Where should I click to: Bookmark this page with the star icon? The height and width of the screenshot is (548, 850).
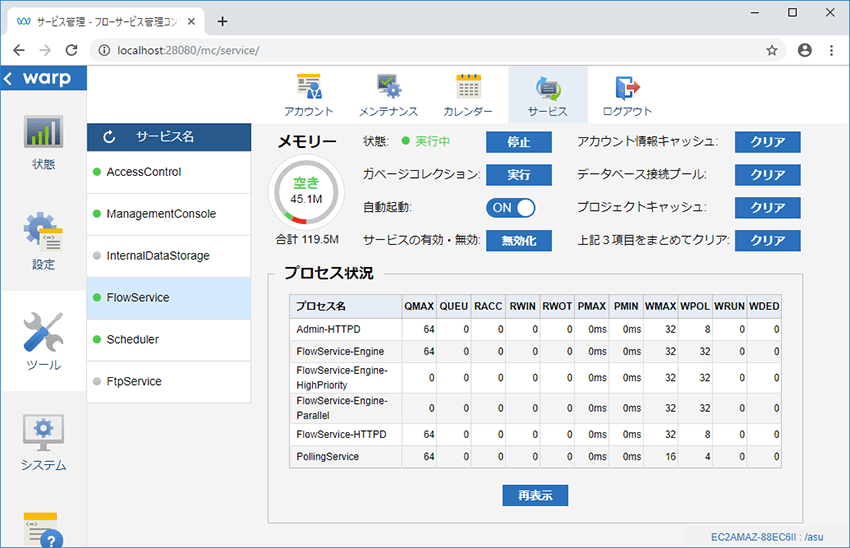[771, 50]
